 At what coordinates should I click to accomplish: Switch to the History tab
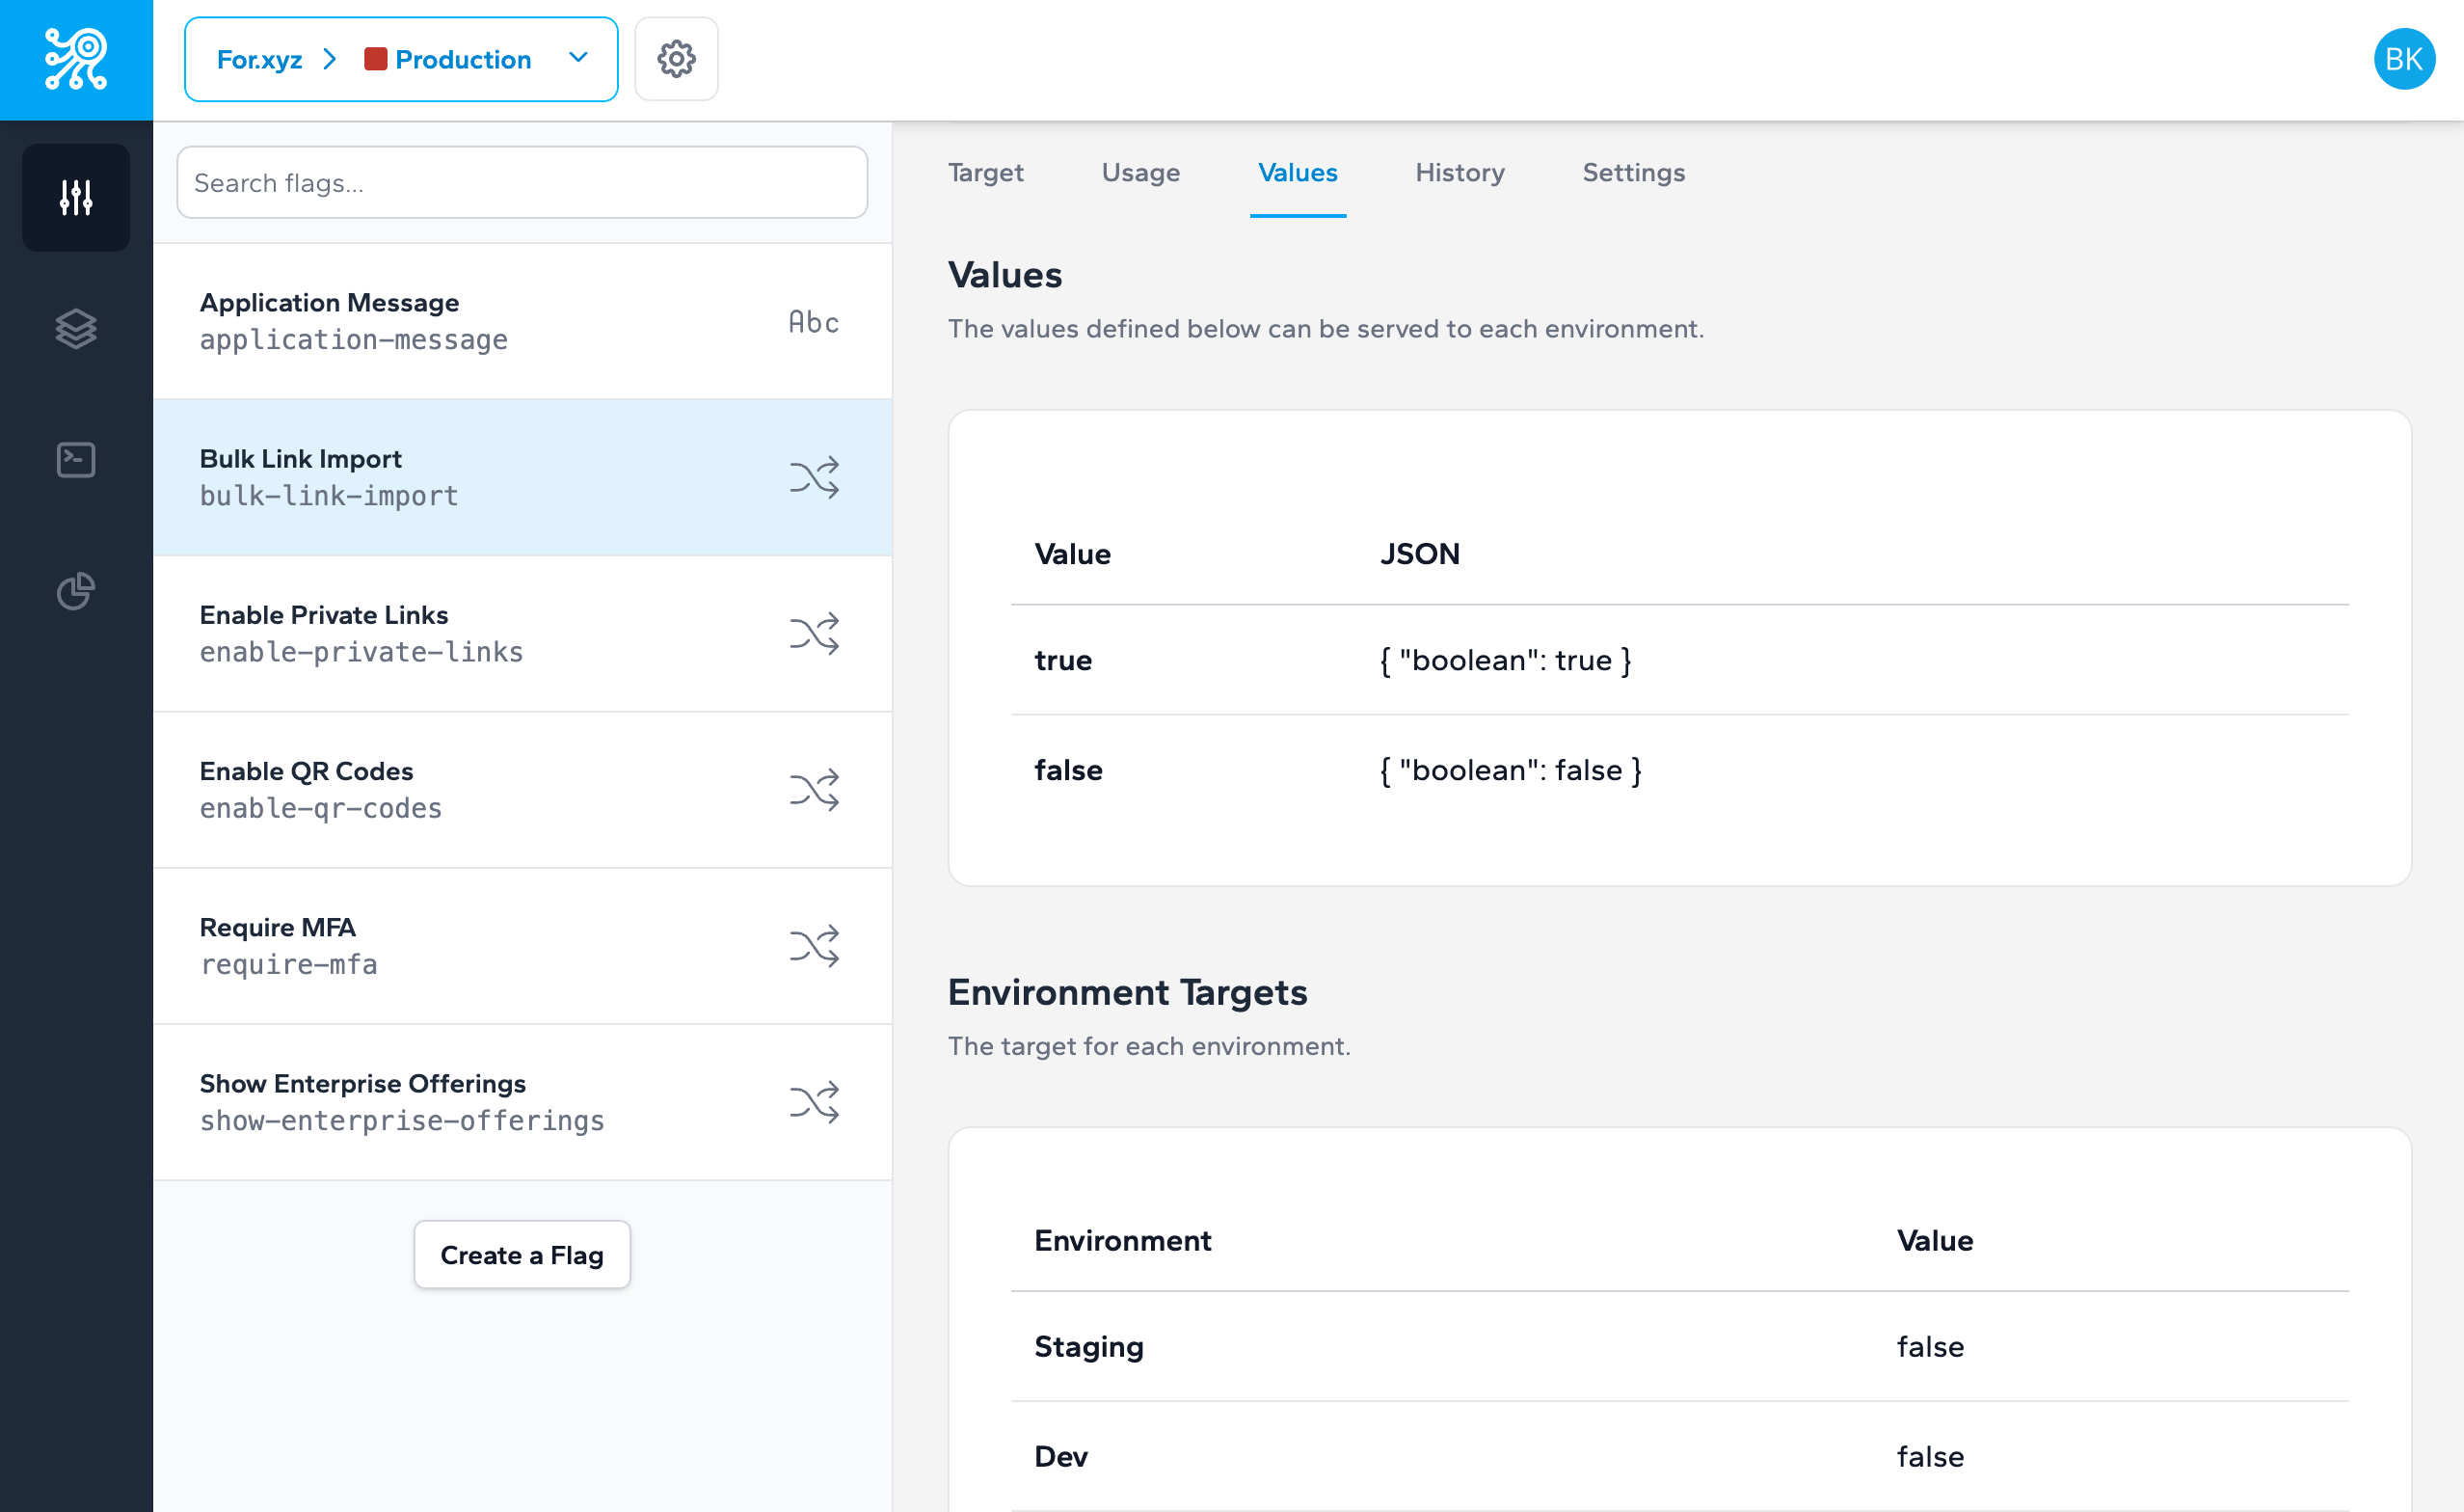1459,172
